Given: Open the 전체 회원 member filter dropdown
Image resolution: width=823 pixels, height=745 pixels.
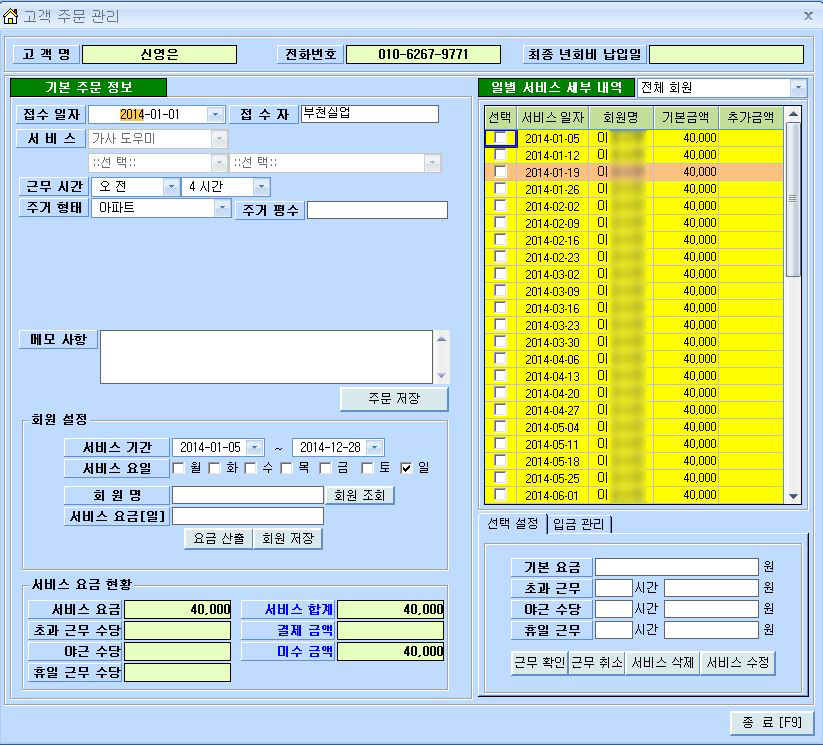Looking at the screenshot, I should click(798, 88).
